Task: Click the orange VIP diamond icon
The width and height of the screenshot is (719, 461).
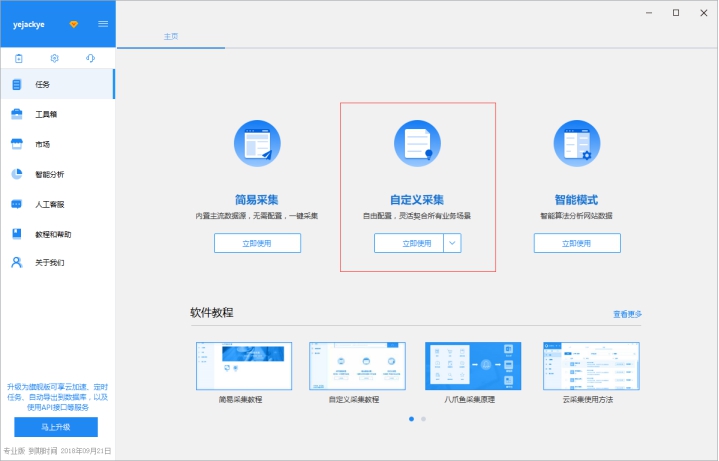Action: 73,23
